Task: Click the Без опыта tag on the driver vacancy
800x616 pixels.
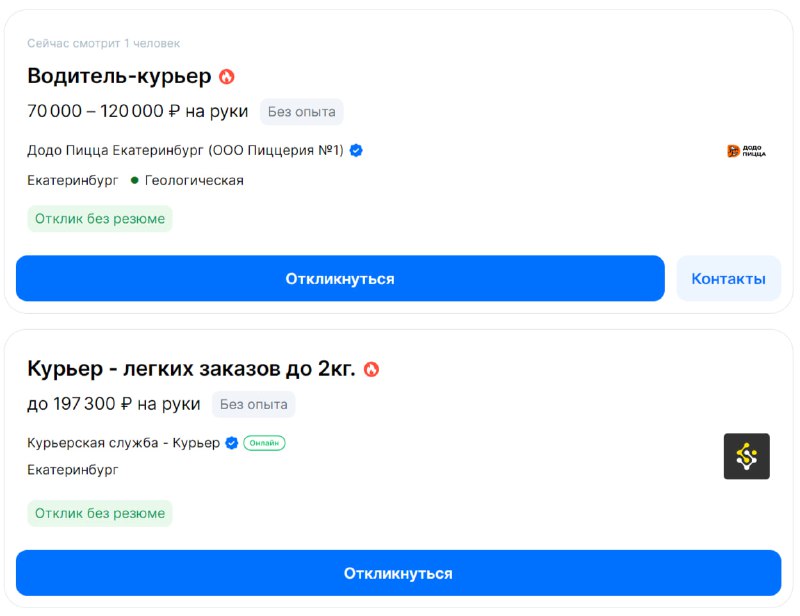Action: coord(302,112)
